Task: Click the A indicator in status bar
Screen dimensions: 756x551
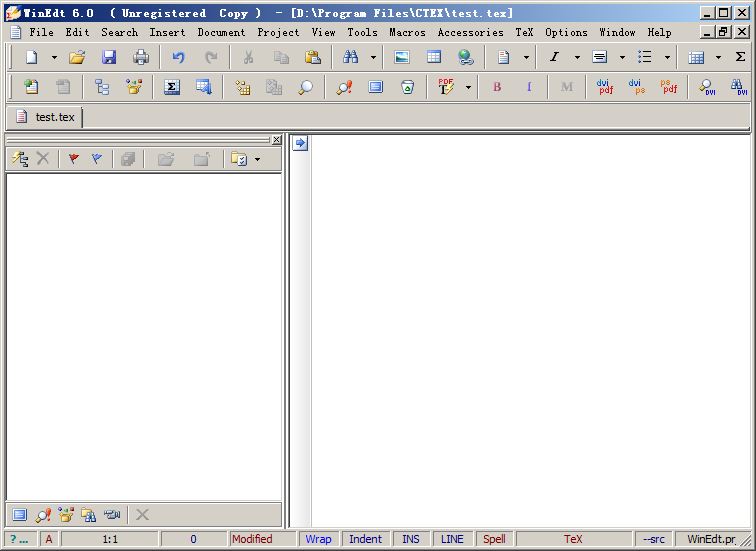Action: coord(49,539)
